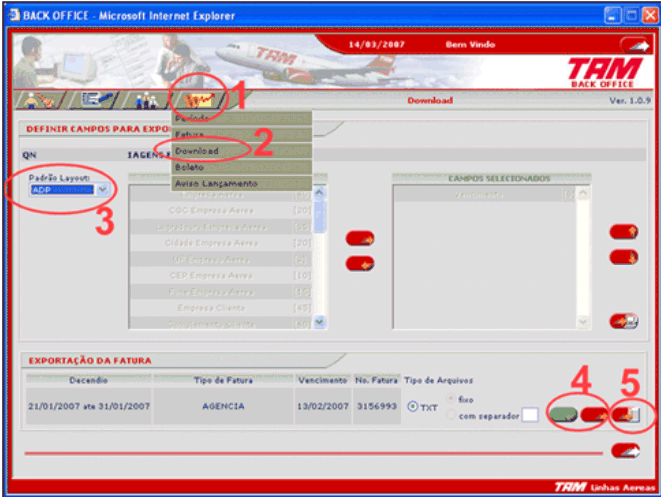Click Campos Selecionados list scroll-up arrow
This screenshot has width=661, height=497.
click(x=583, y=193)
